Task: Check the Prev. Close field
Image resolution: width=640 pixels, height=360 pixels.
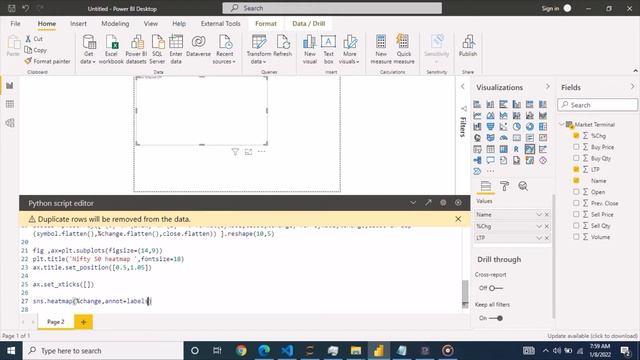Action: pyautogui.click(x=576, y=203)
